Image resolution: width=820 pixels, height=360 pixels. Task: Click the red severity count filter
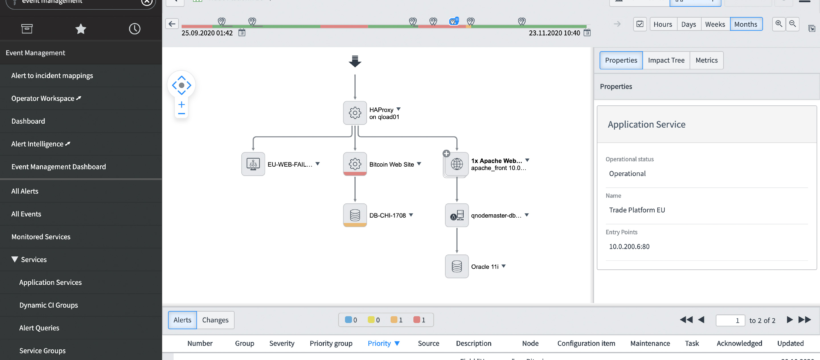click(x=419, y=320)
